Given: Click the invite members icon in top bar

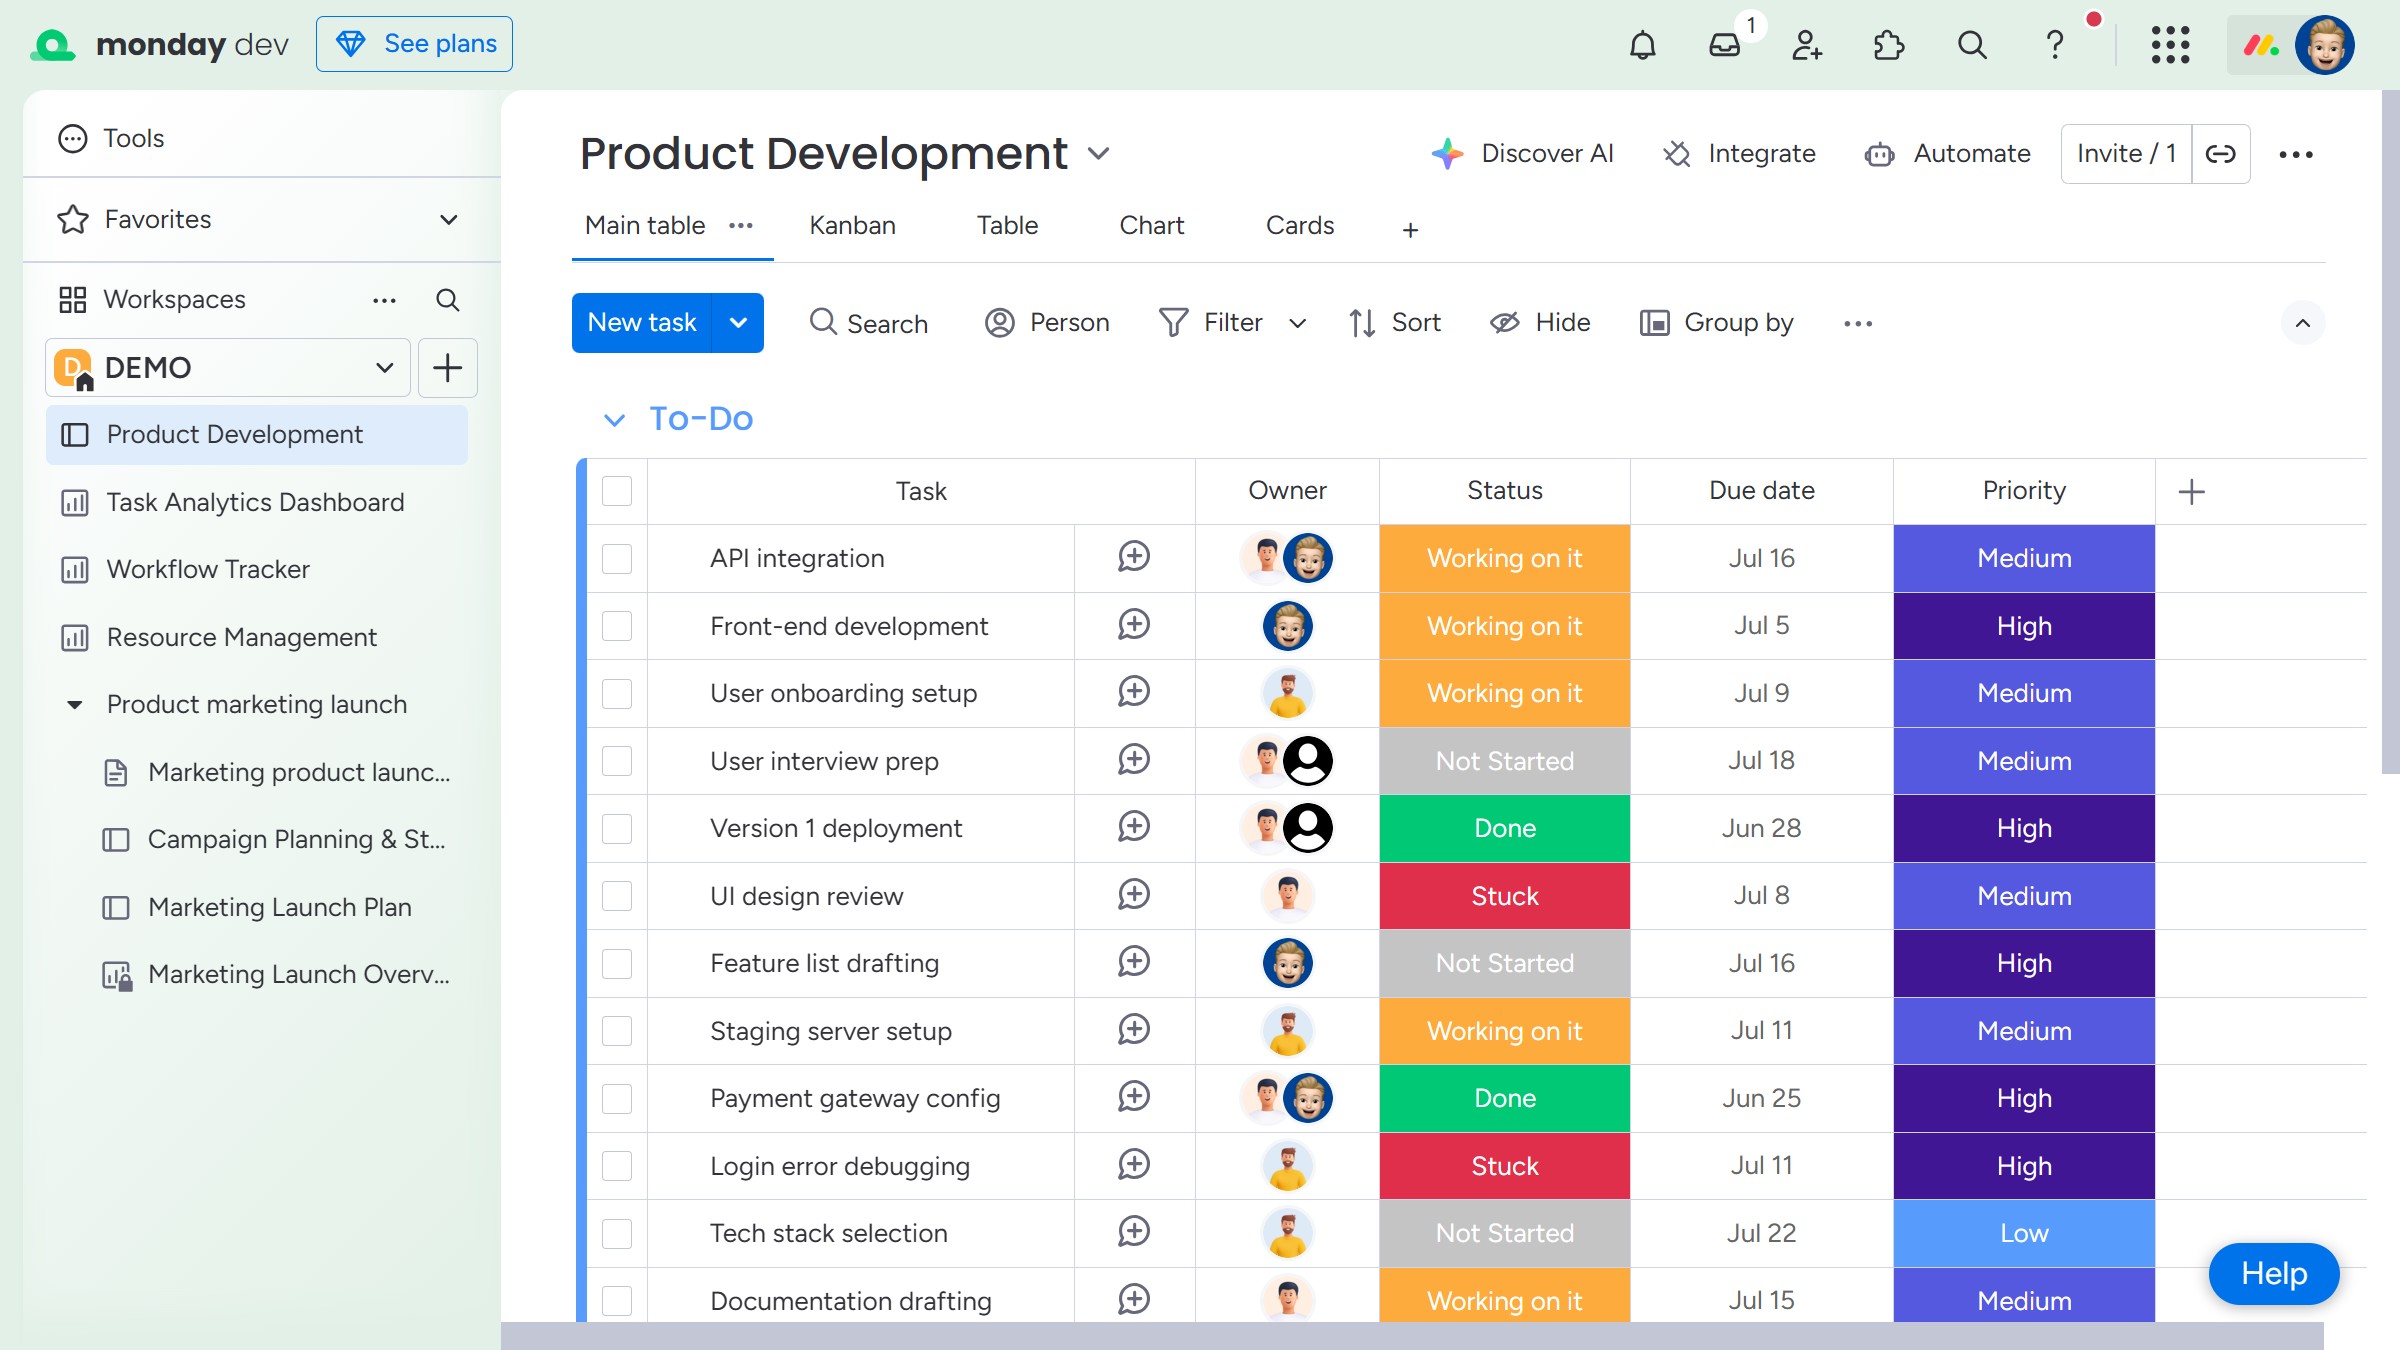Looking at the screenshot, I should 1807,45.
